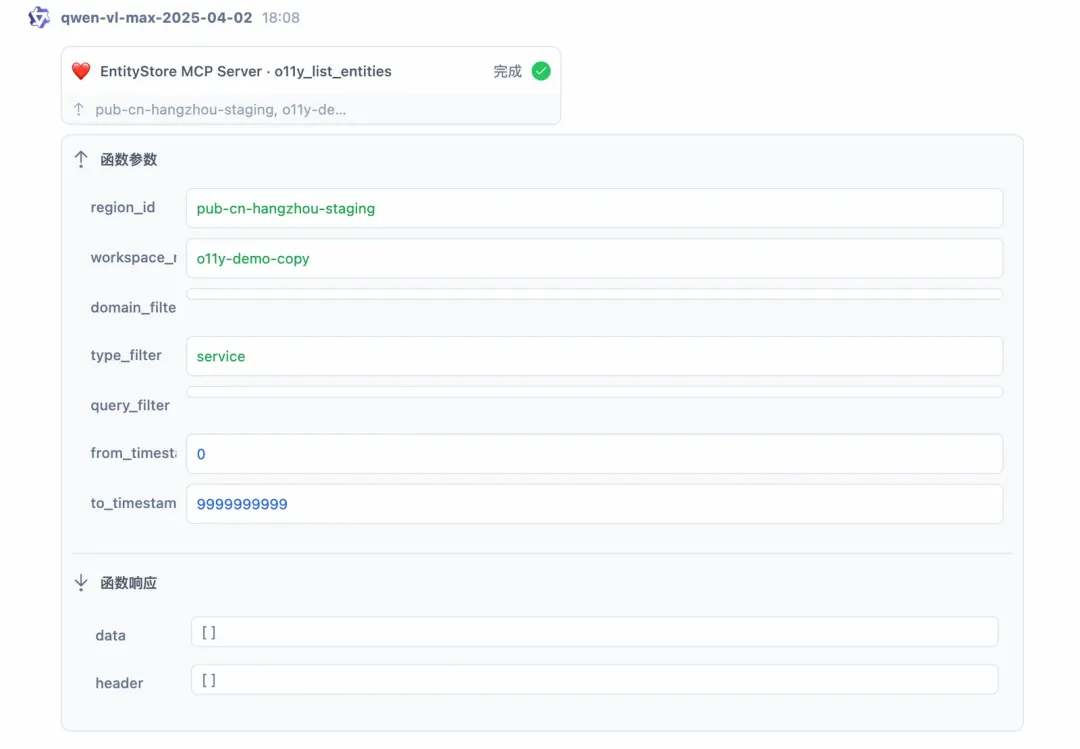Click the data response field
1080x749 pixels.
[594, 632]
